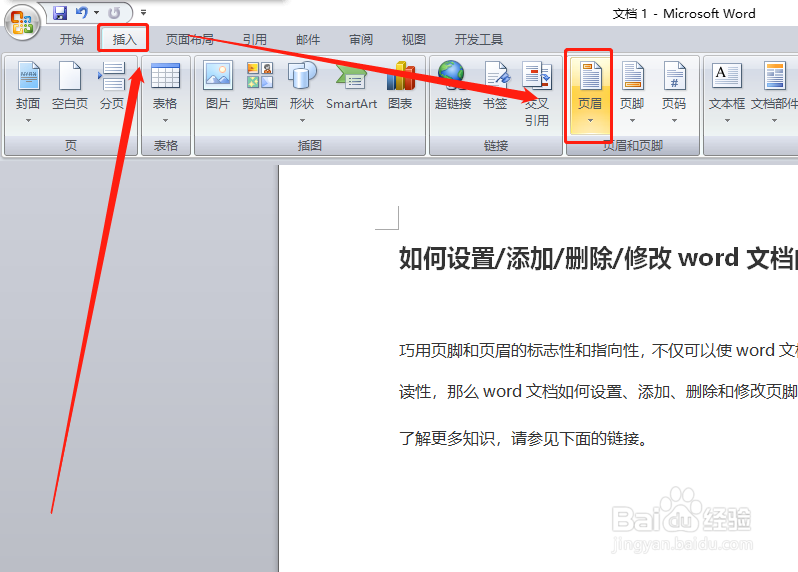Click the redo/repeat icon
Screen dimensions: 798x572
[x=114, y=13]
